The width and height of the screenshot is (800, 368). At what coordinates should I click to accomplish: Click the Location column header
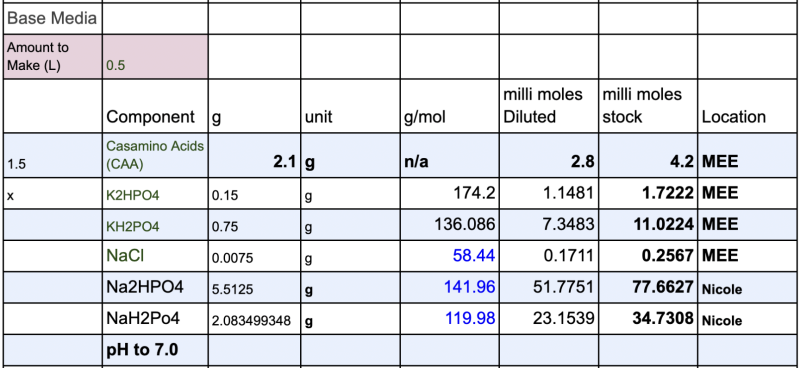(747, 106)
